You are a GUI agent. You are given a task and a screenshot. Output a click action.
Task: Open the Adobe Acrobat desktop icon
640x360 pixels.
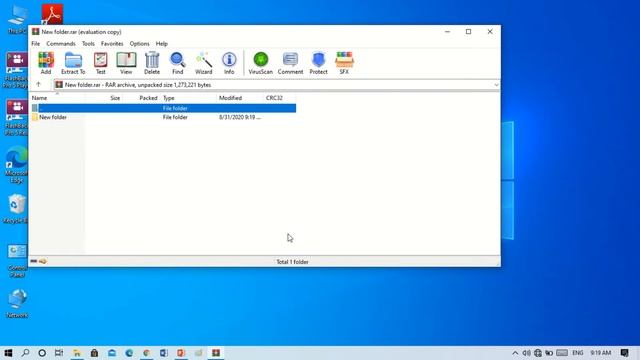(x=52, y=13)
